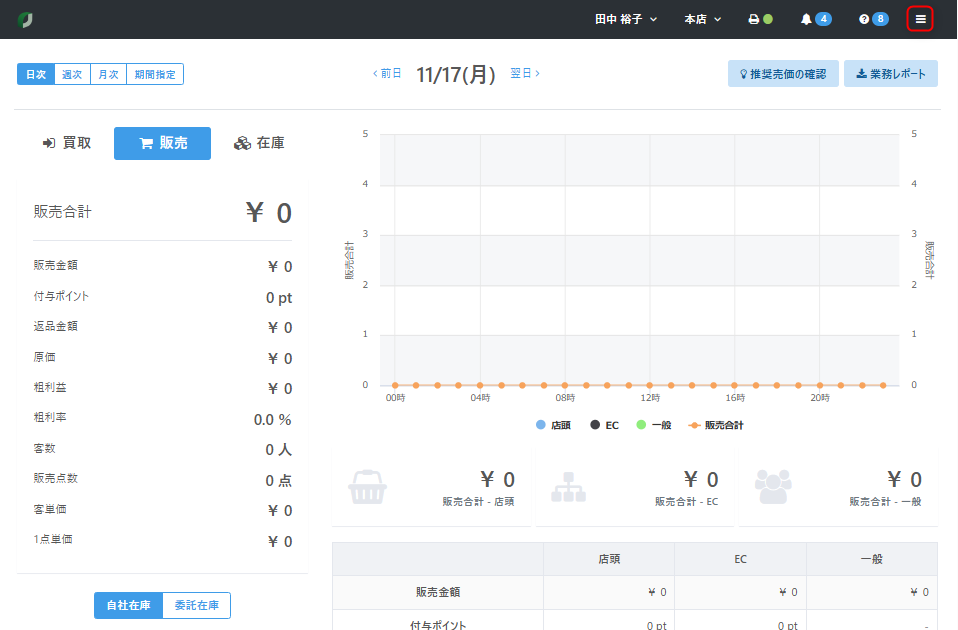The width and height of the screenshot is (958, 630).
Task: Open notifications bell icon
Action: click(806, 20)
